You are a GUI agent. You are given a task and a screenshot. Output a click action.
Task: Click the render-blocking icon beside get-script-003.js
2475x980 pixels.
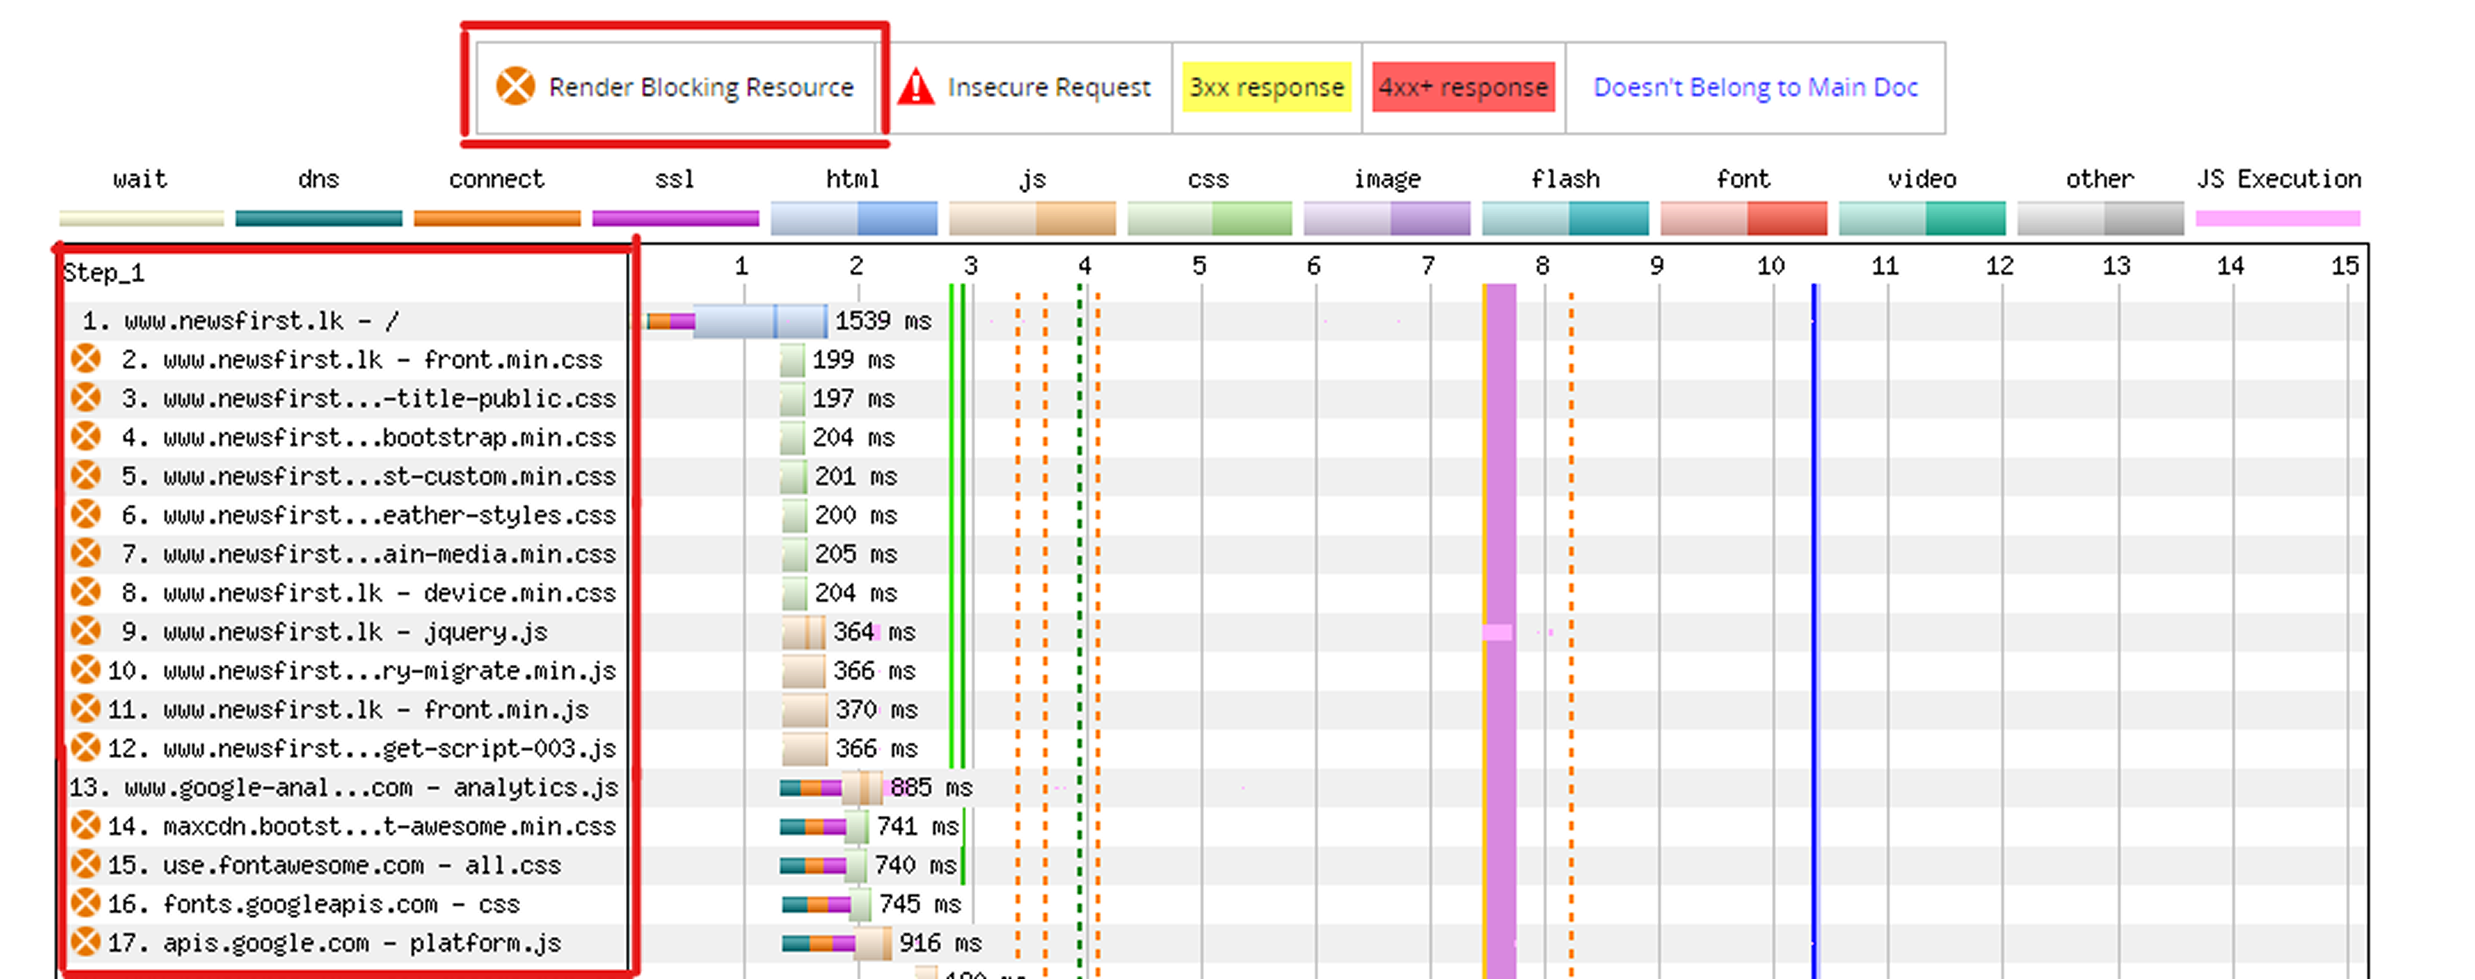86,748
